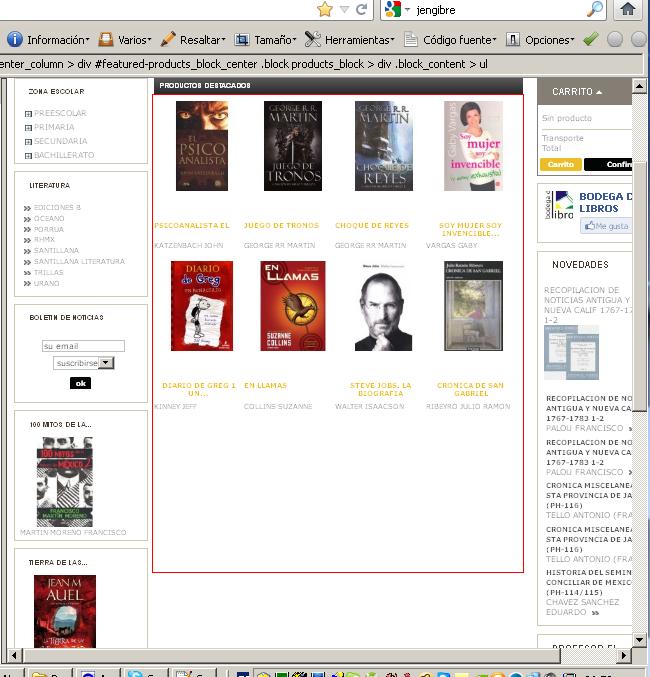This screenshot has width=650, height=677.
Task: Click STEVE JOBS. LA BIOGRAFIA title
Action: (x=380, y=389)
